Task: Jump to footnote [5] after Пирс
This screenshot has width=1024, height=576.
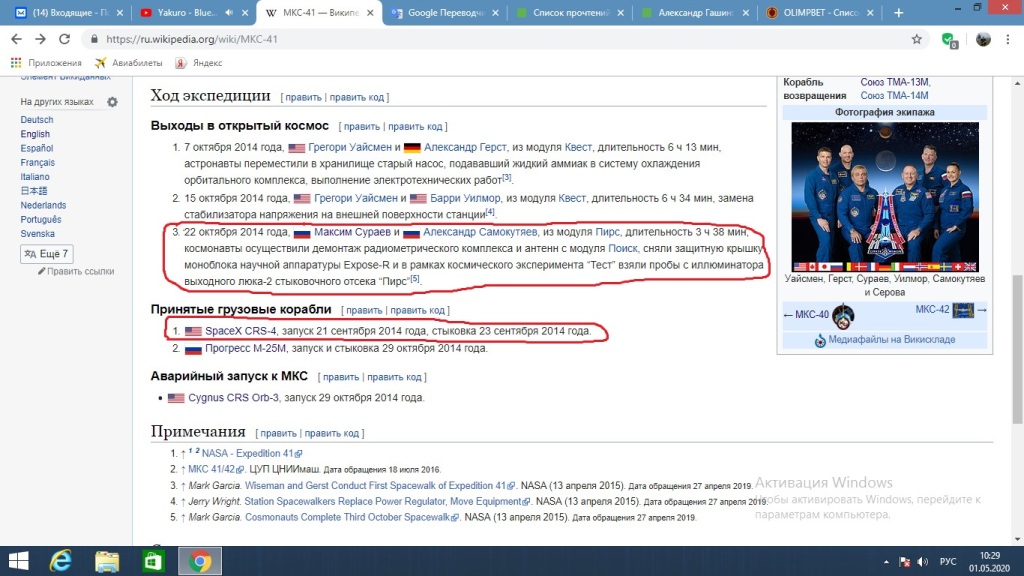Action: (x=415, y=279)
